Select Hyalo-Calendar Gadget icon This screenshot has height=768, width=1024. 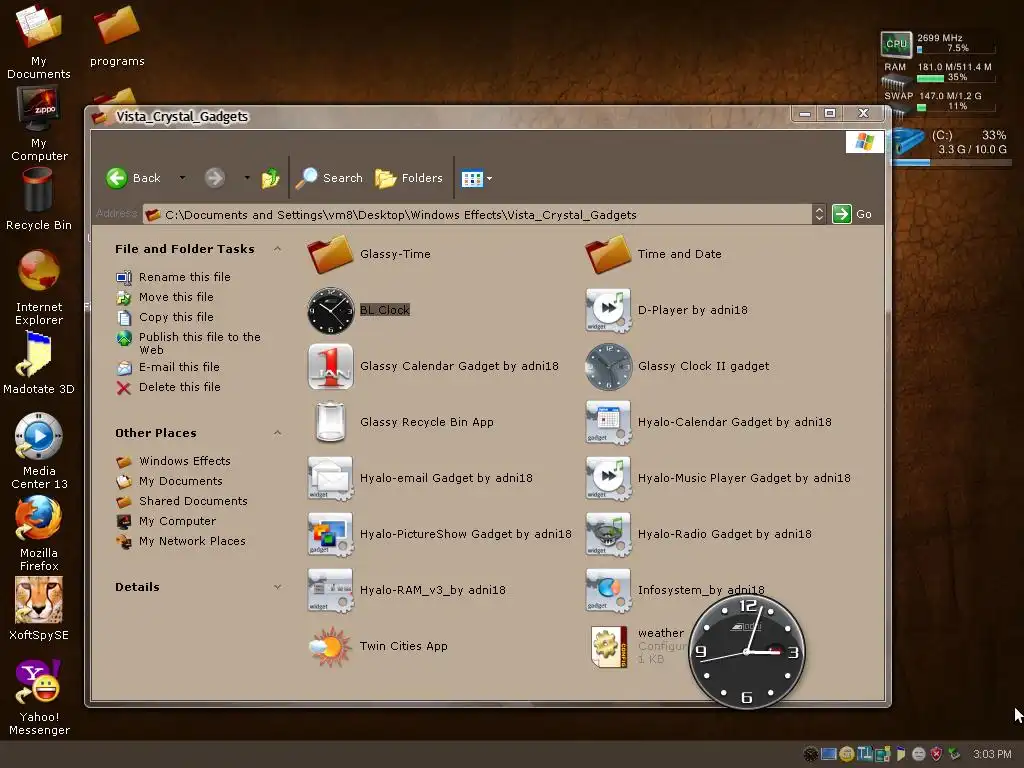[x=608, y=422]
